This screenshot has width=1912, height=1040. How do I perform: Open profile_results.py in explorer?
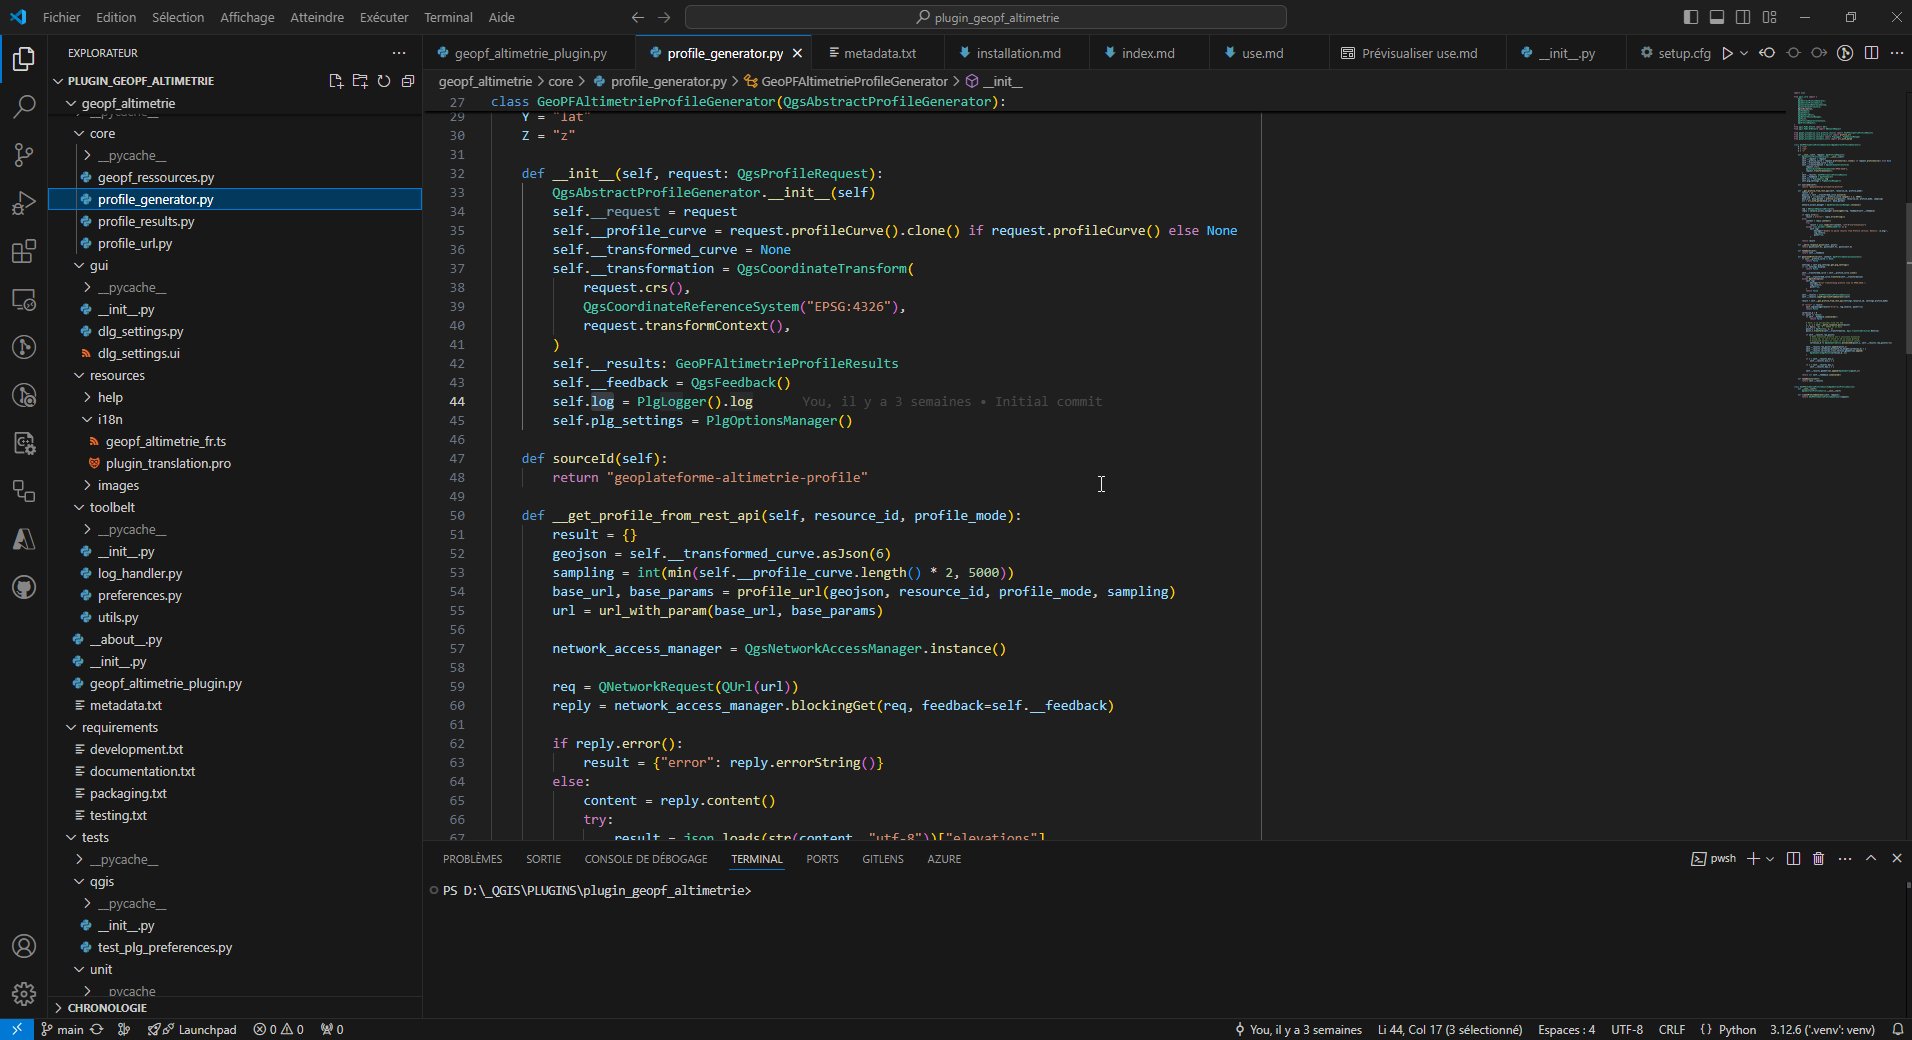[146, 221]
